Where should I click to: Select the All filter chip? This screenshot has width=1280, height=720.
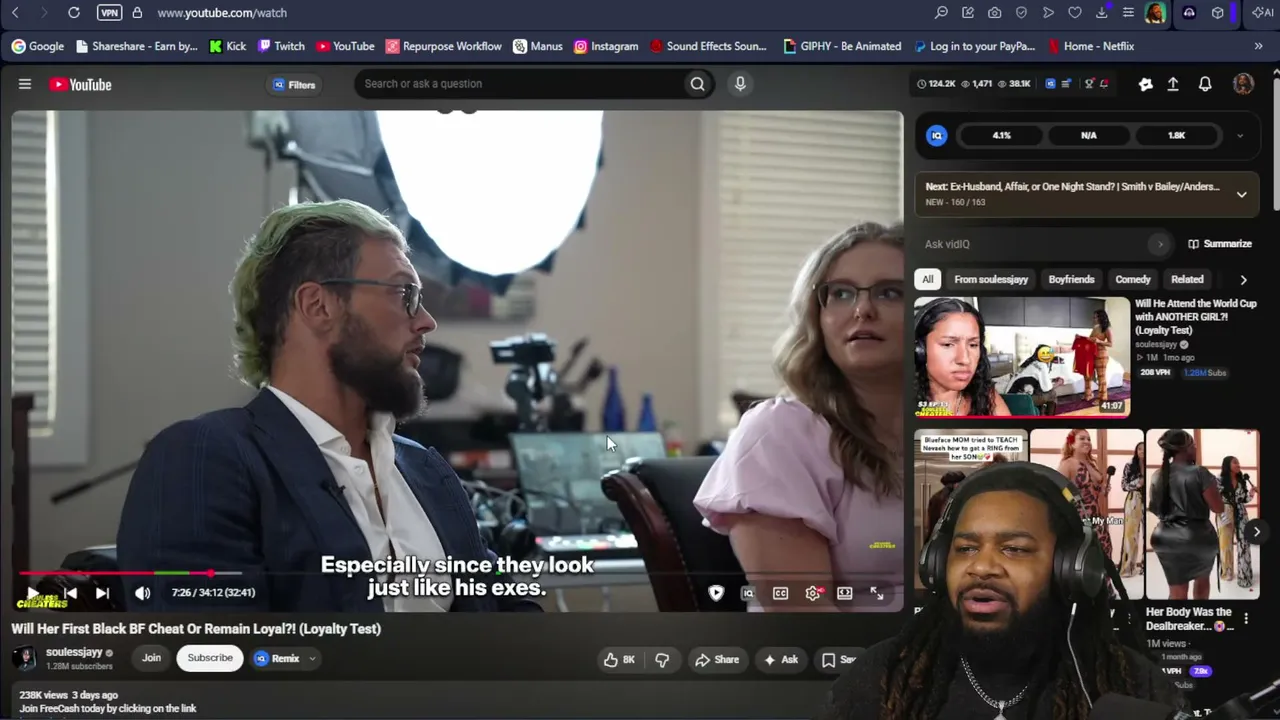(928, 280)
